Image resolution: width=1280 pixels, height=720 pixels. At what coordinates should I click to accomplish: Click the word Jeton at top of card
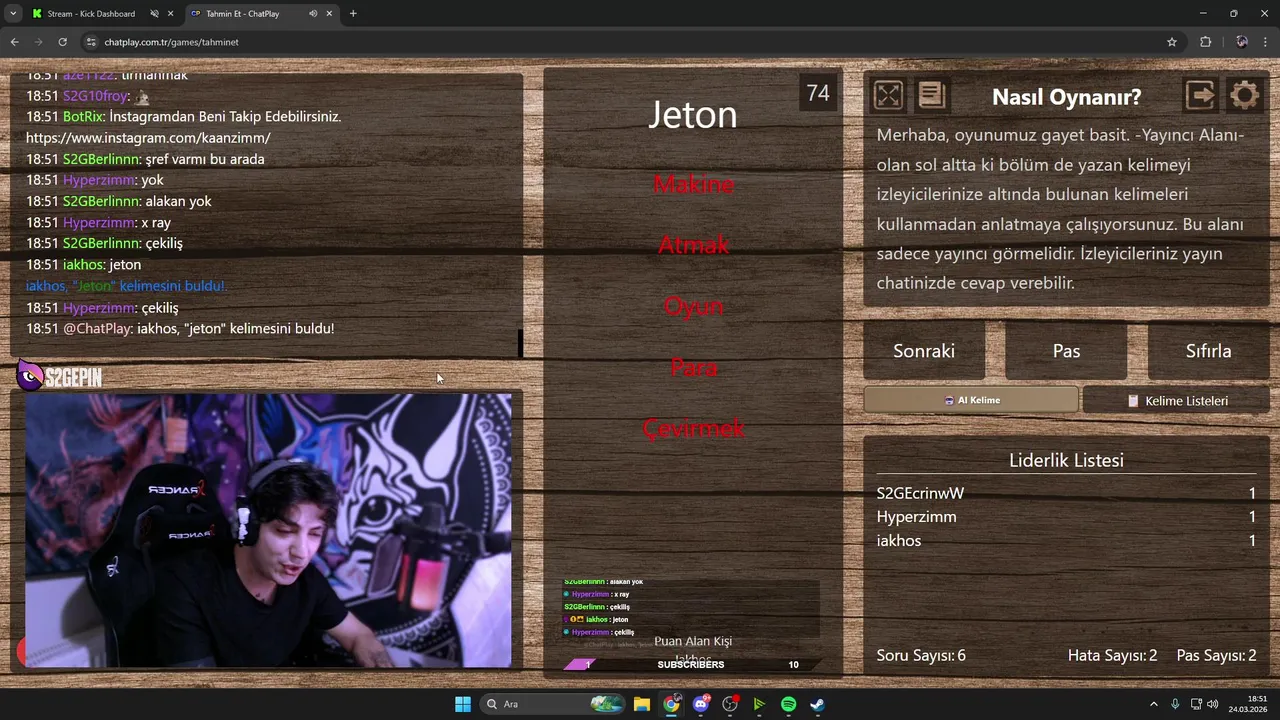693,114
